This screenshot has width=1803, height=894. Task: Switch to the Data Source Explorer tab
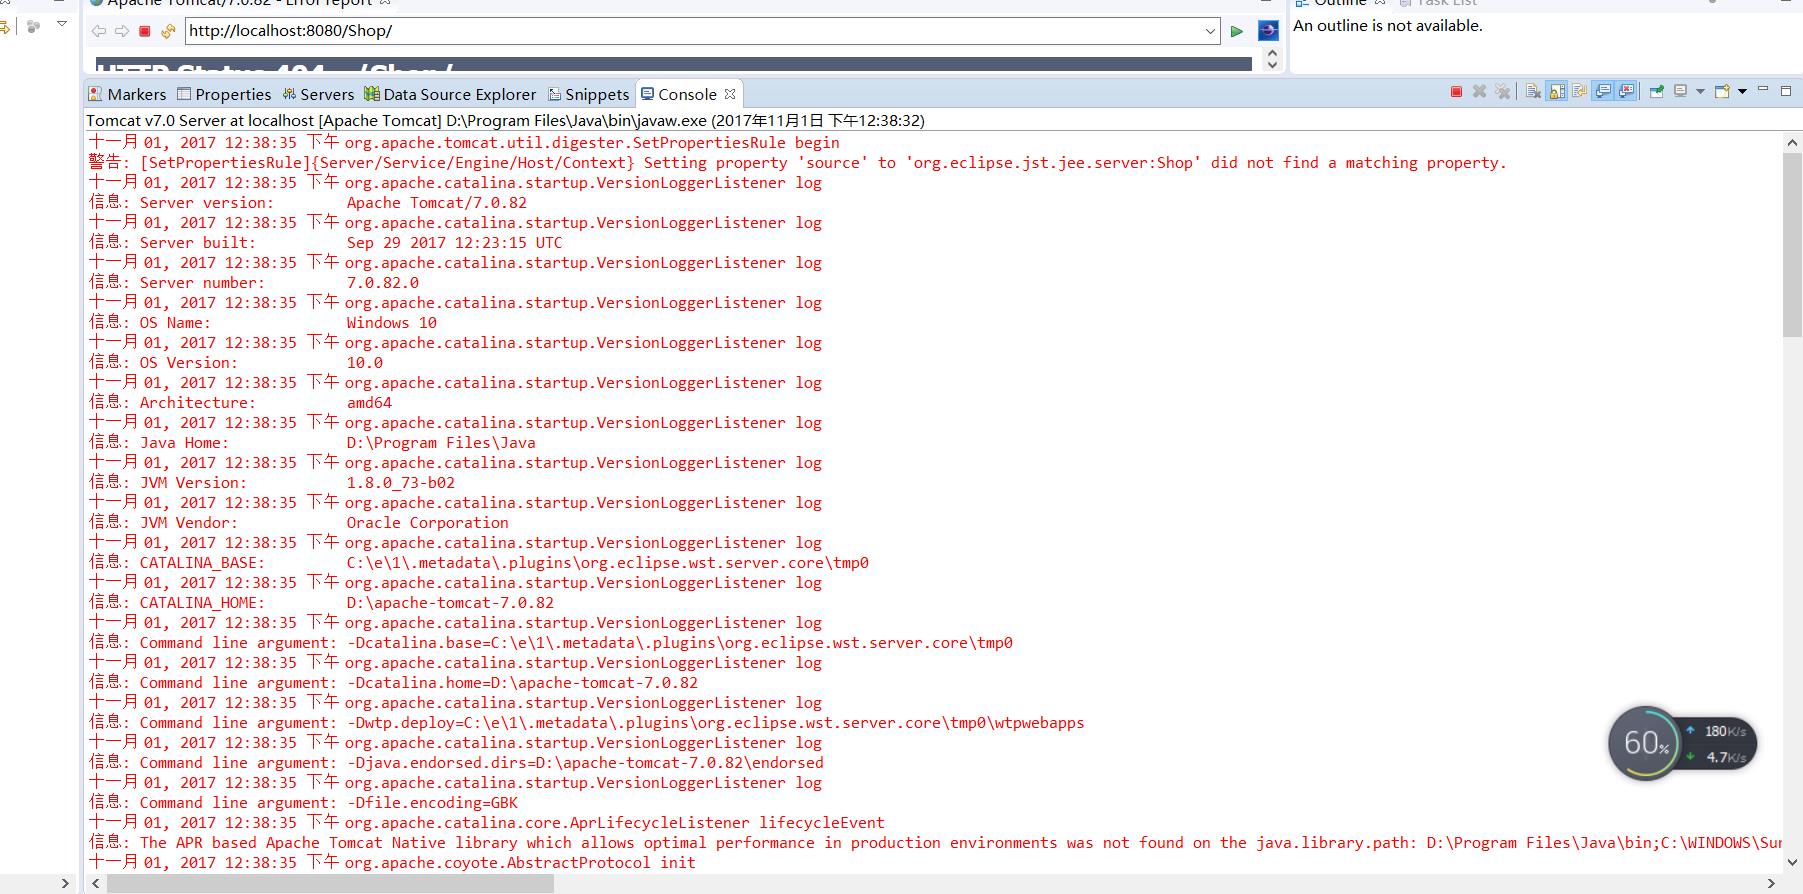(x=450, y=94)
